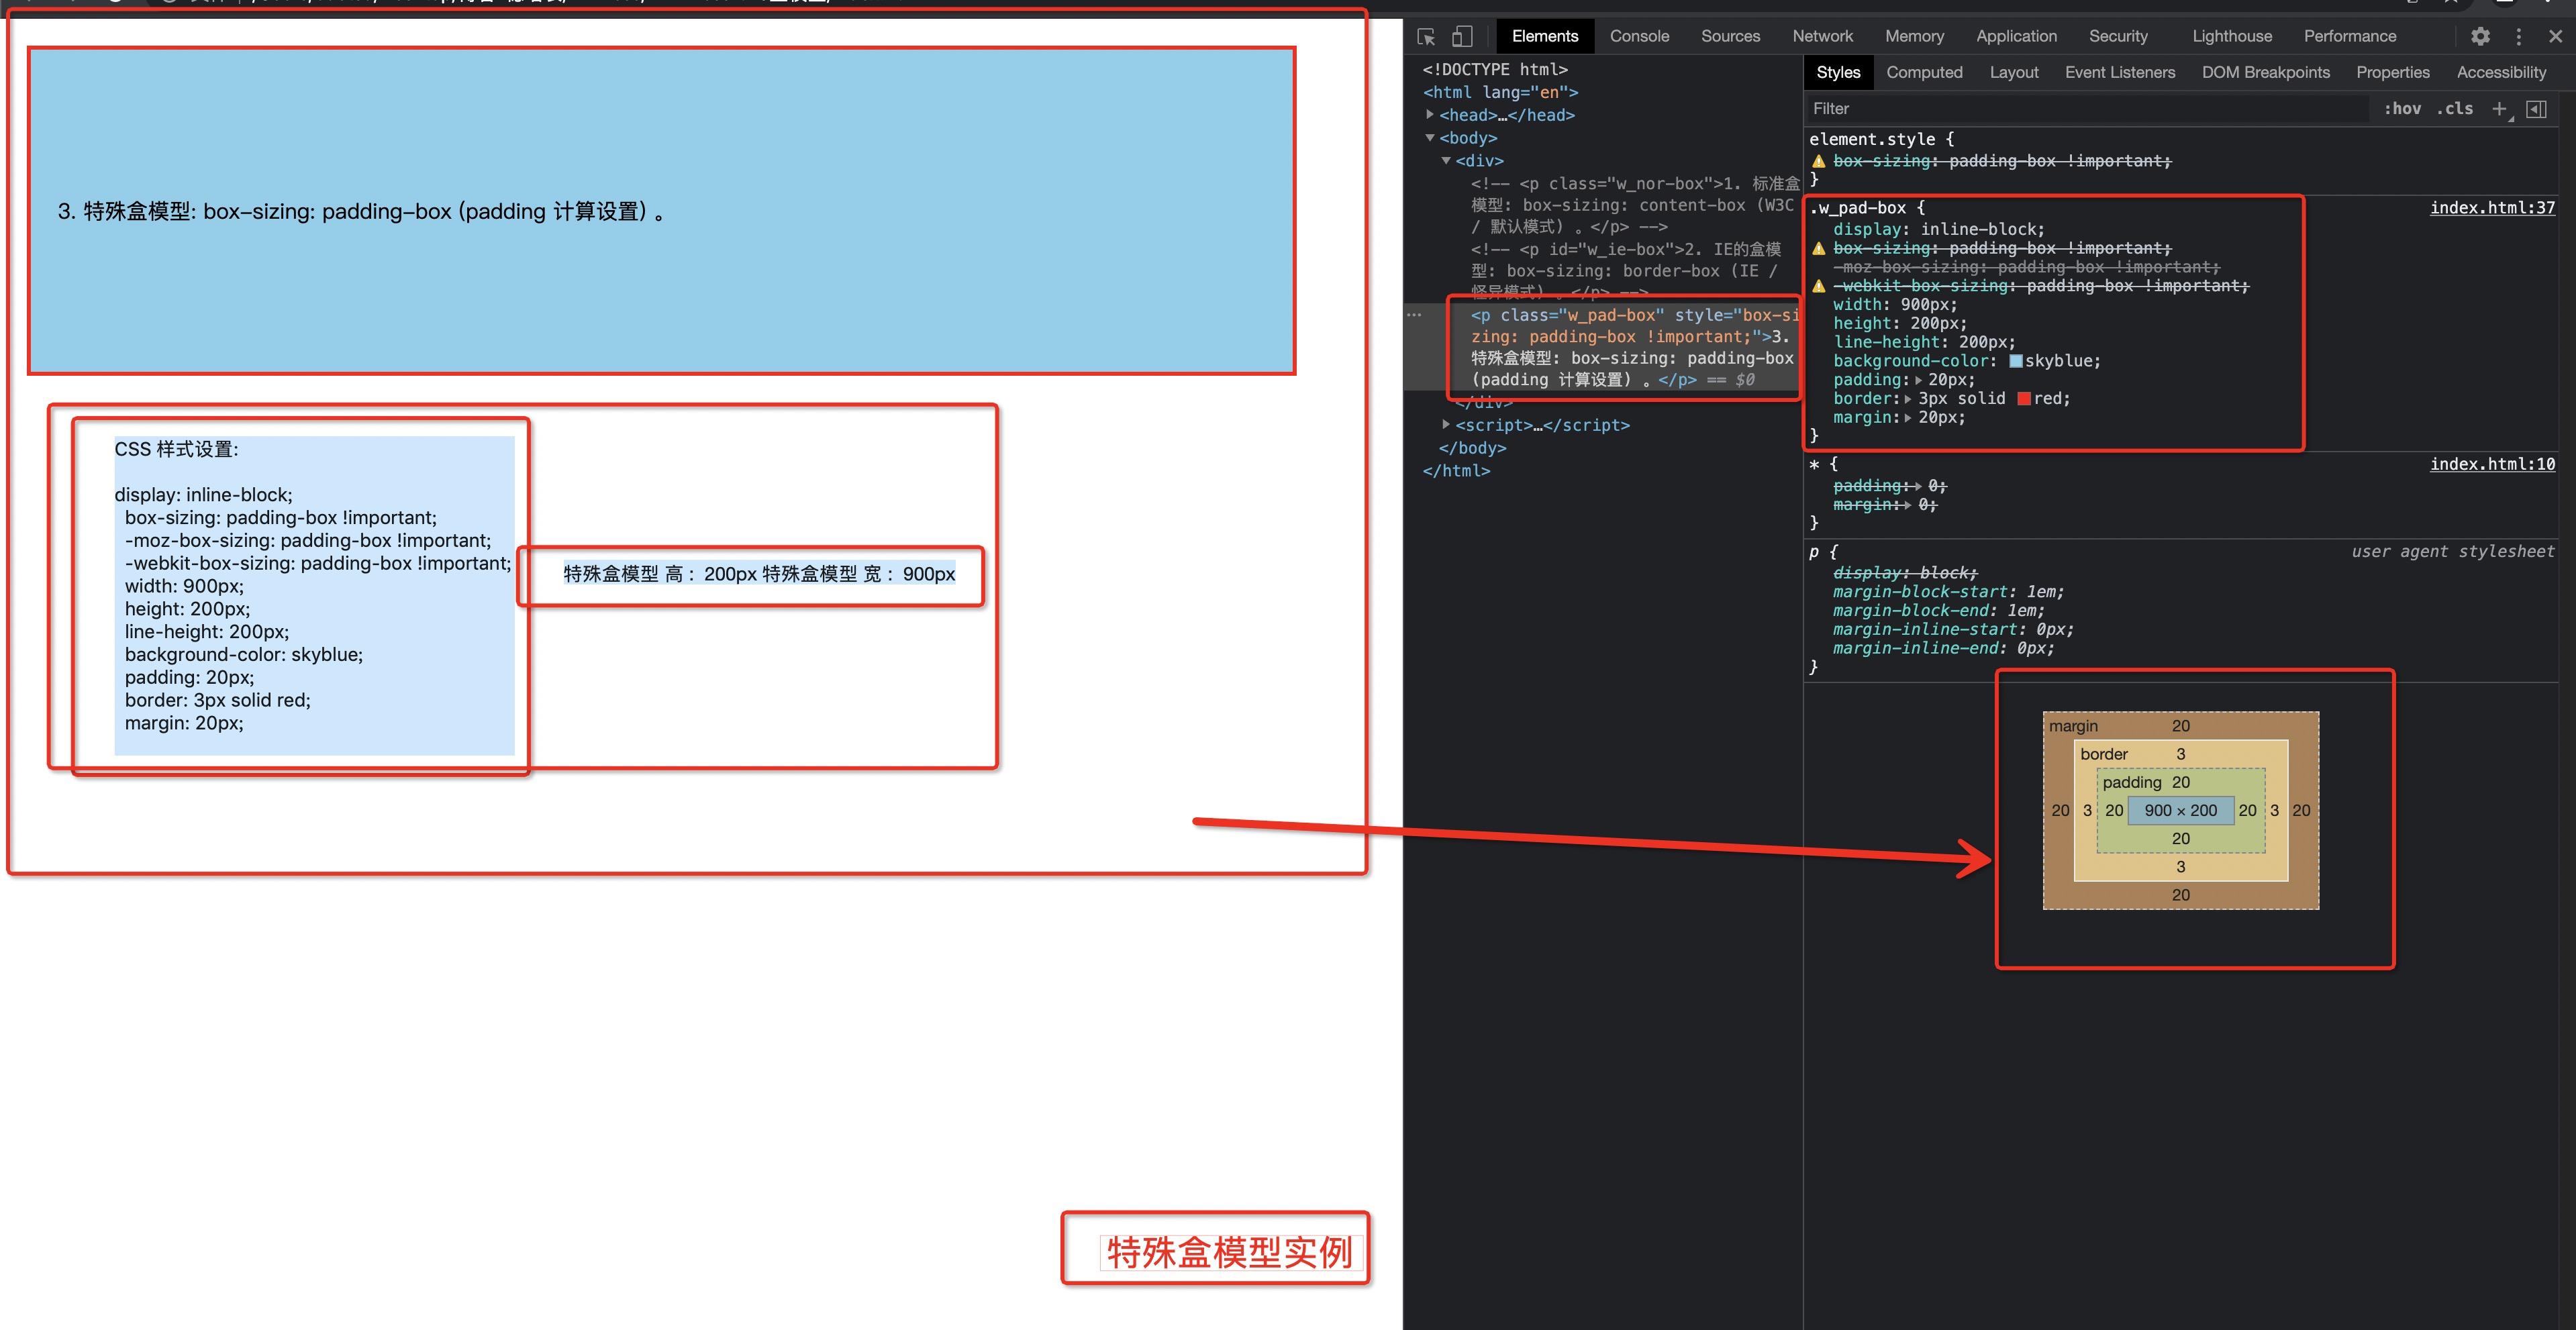Open DevTools settings gear
The image size is (2576, 1330).
(2480, 36)
